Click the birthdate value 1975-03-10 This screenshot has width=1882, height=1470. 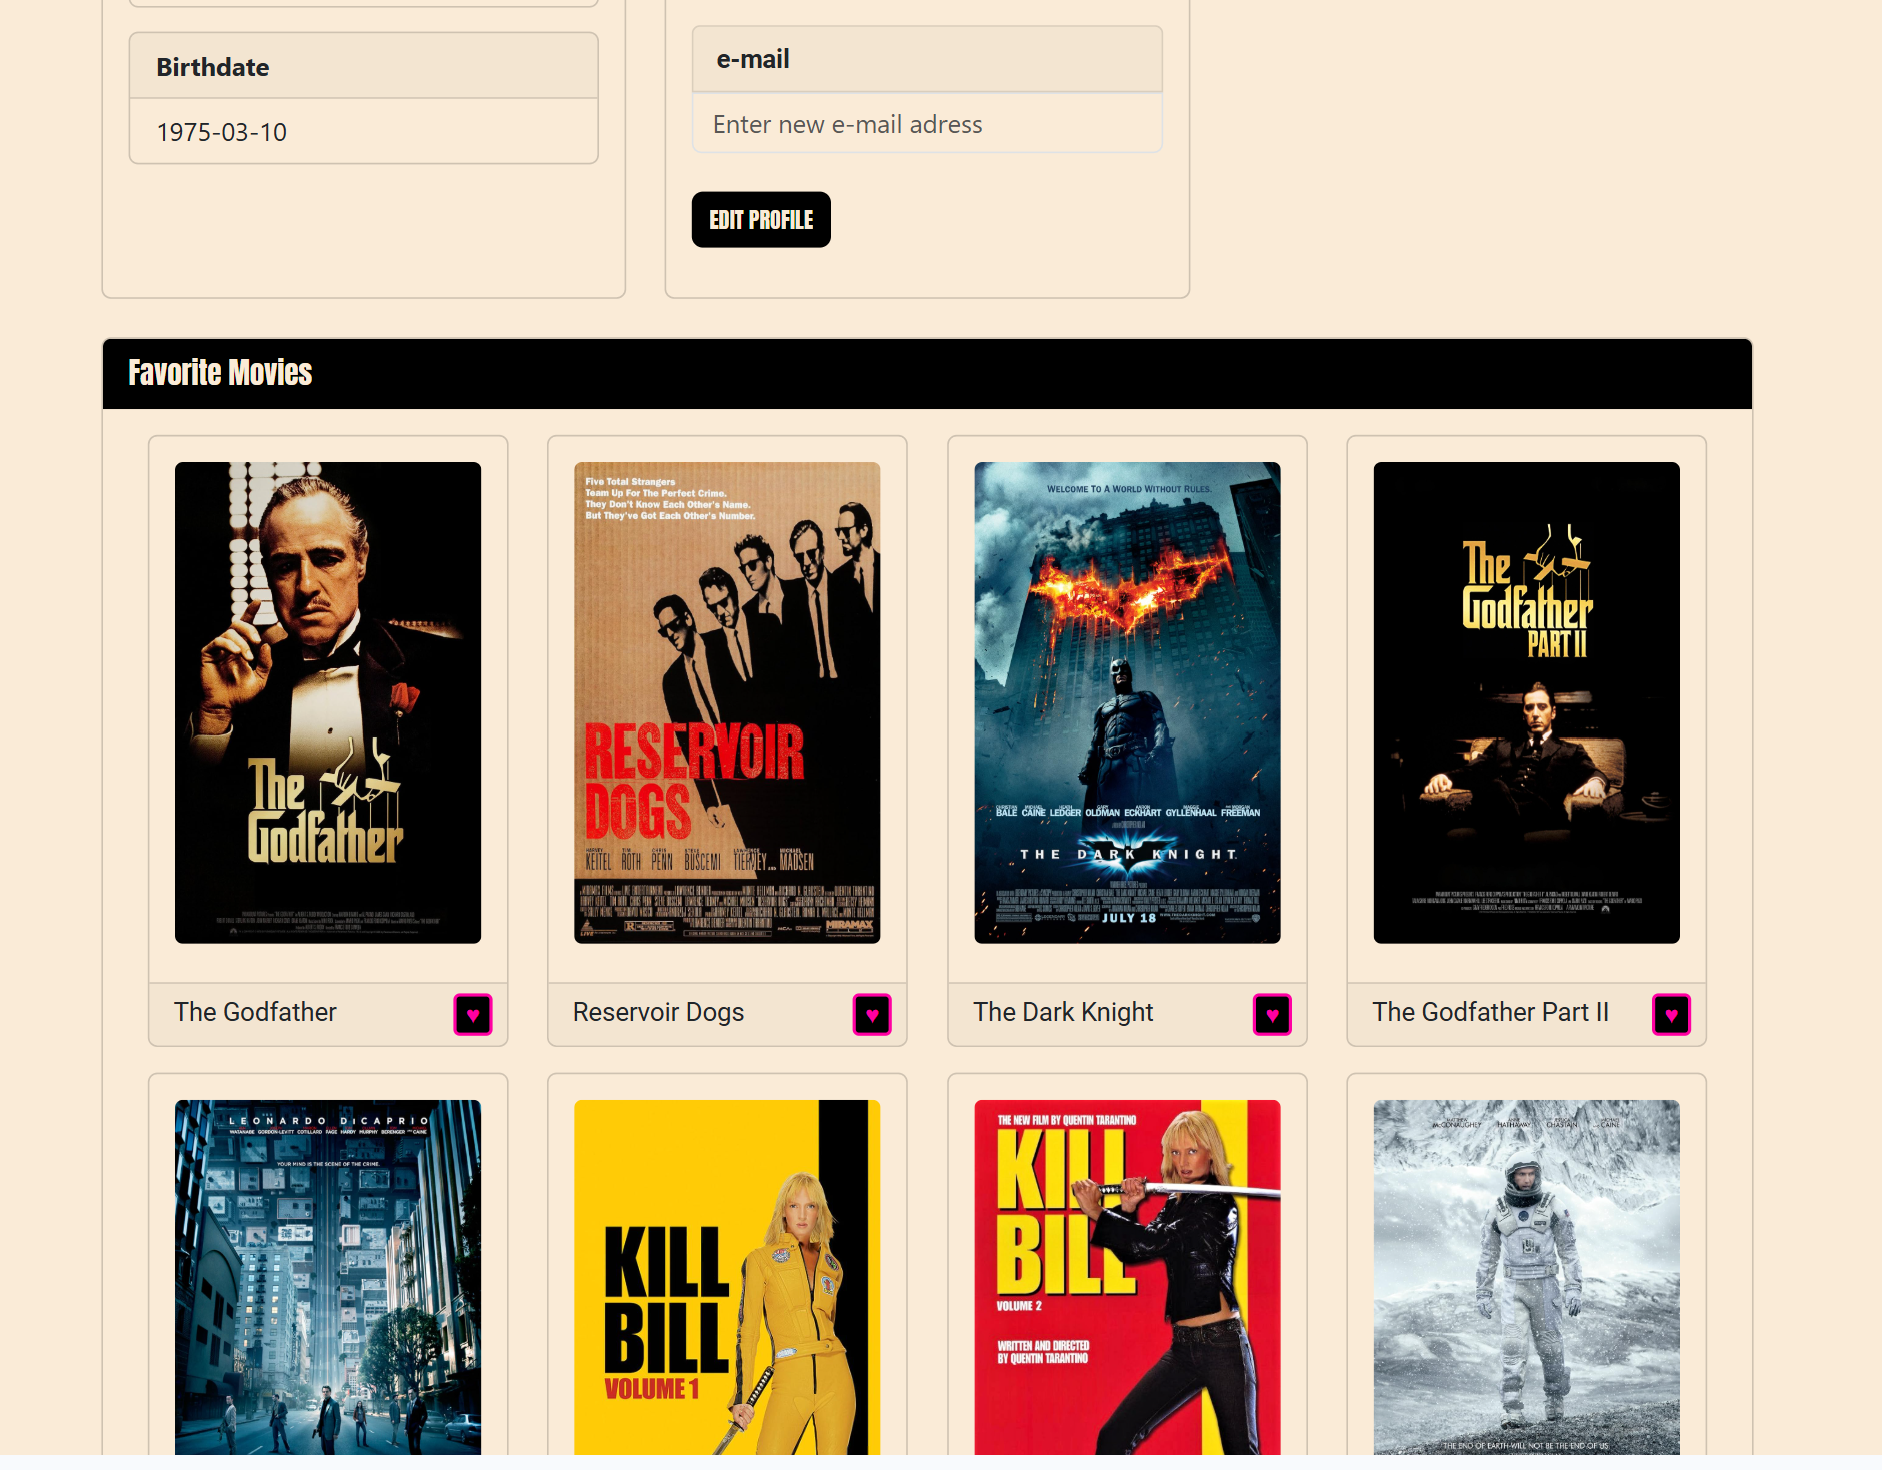click(x=221, y=132)
